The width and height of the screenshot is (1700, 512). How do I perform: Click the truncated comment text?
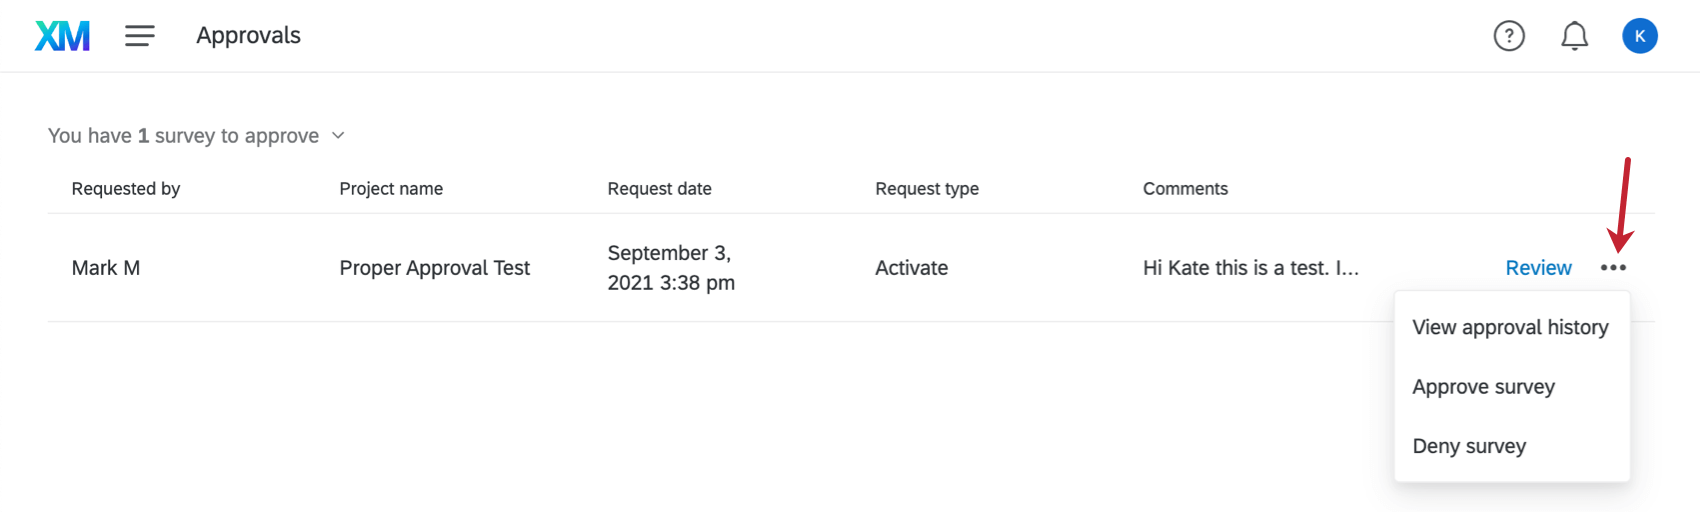pos(1250,268)
